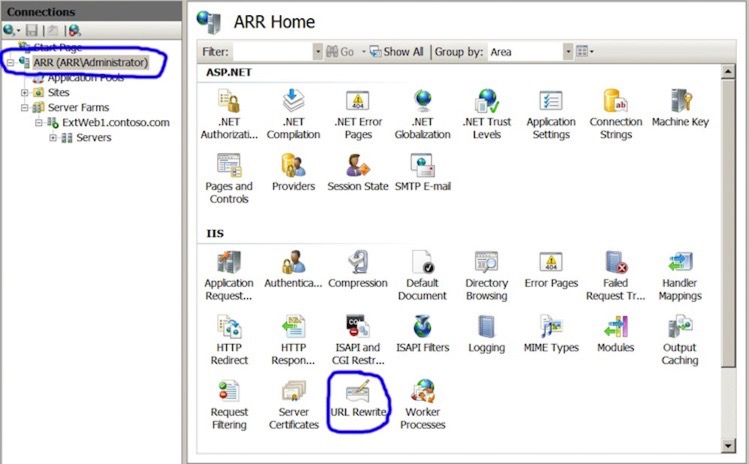Screen dimensions: 749x464
Task: Open the Filter combo box dropdown arrow
Action: 317,51
